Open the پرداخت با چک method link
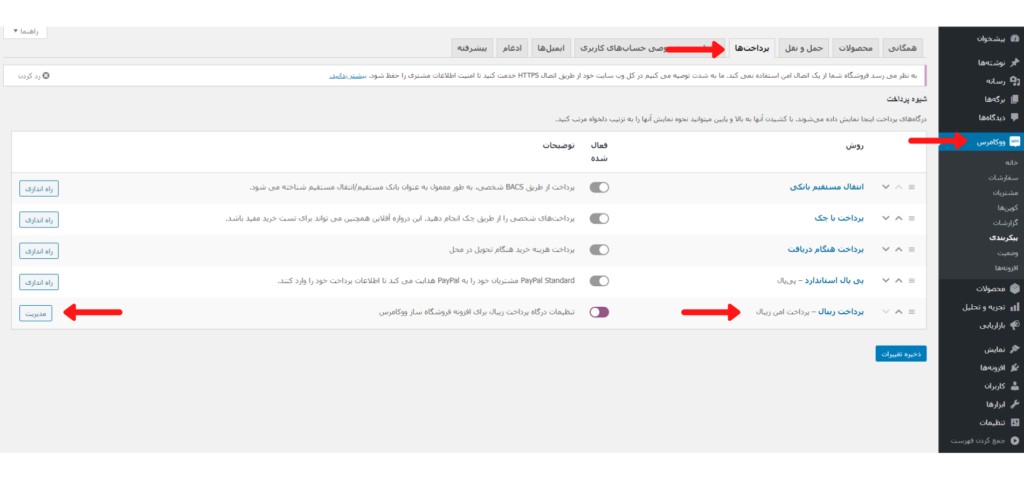Screen dimensions: 1024x496 tap(839, 218)
